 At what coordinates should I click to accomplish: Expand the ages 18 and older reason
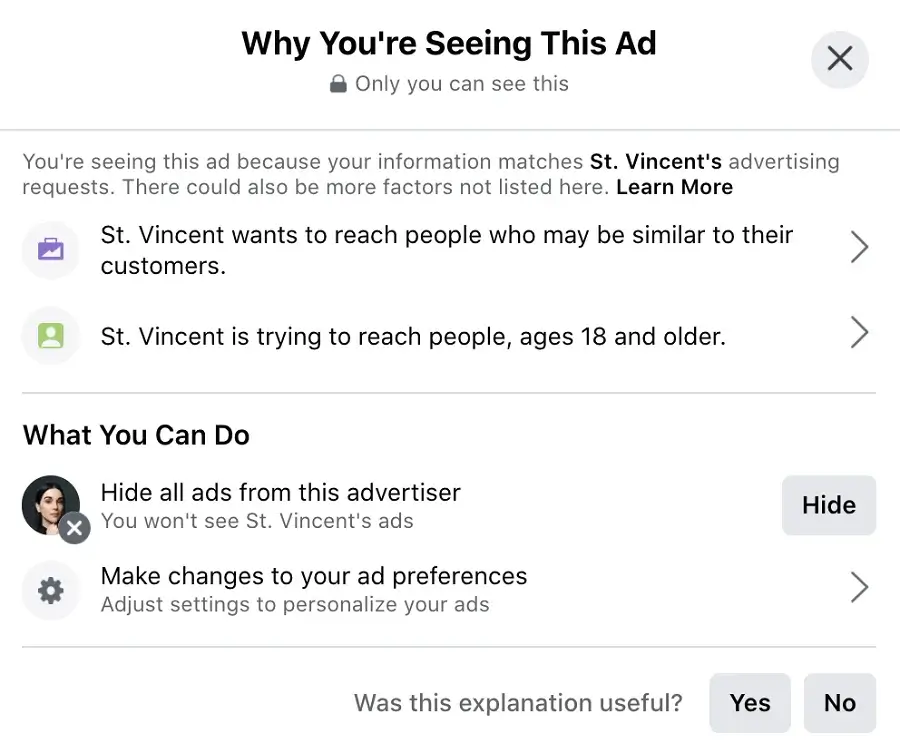point(858,334)
